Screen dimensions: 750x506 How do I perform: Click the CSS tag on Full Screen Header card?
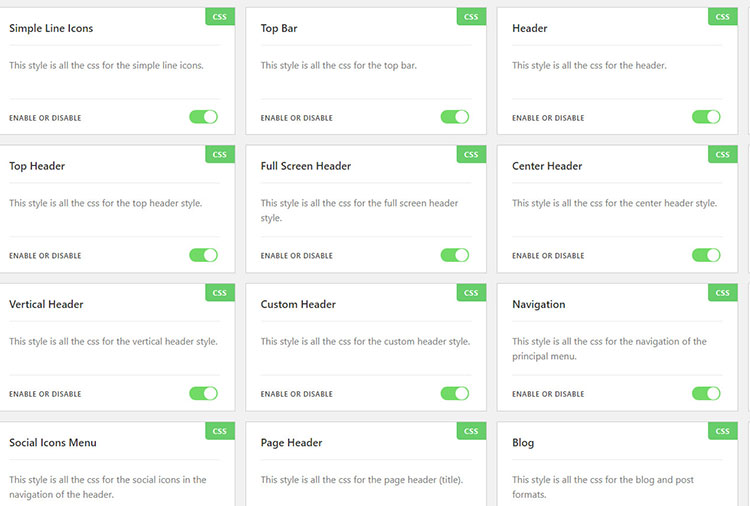pos(471,155)
